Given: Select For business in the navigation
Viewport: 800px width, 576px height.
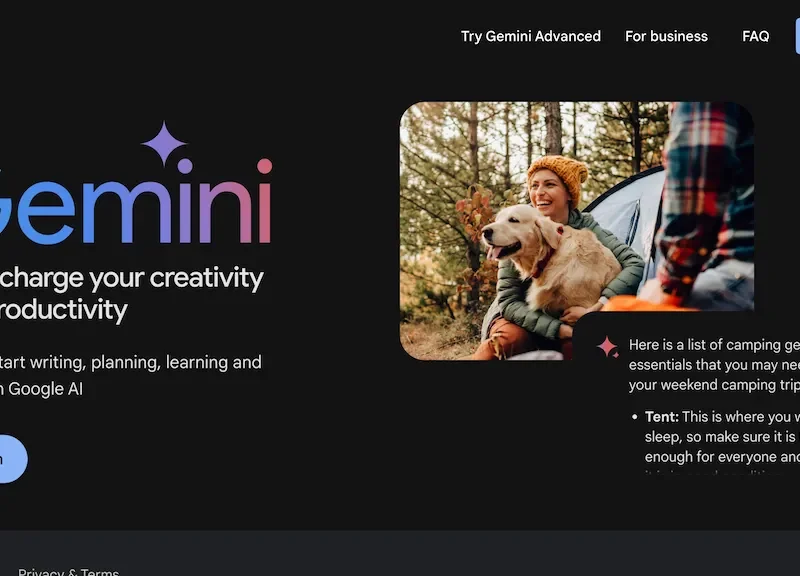Looking at the screenshot, I should [666, 36].
